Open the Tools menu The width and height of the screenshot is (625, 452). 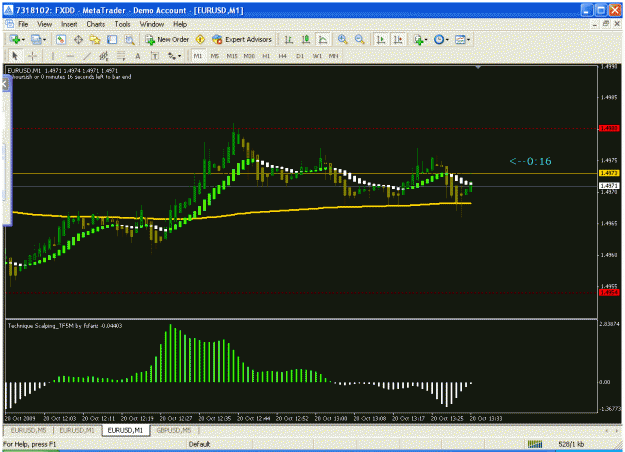click(x=122, y=24)
